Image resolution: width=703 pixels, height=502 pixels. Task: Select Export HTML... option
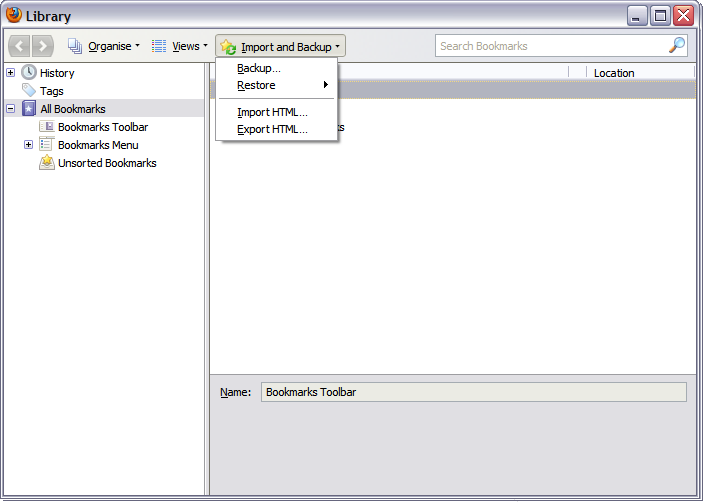pyautogui.click(x=277, y=130)
